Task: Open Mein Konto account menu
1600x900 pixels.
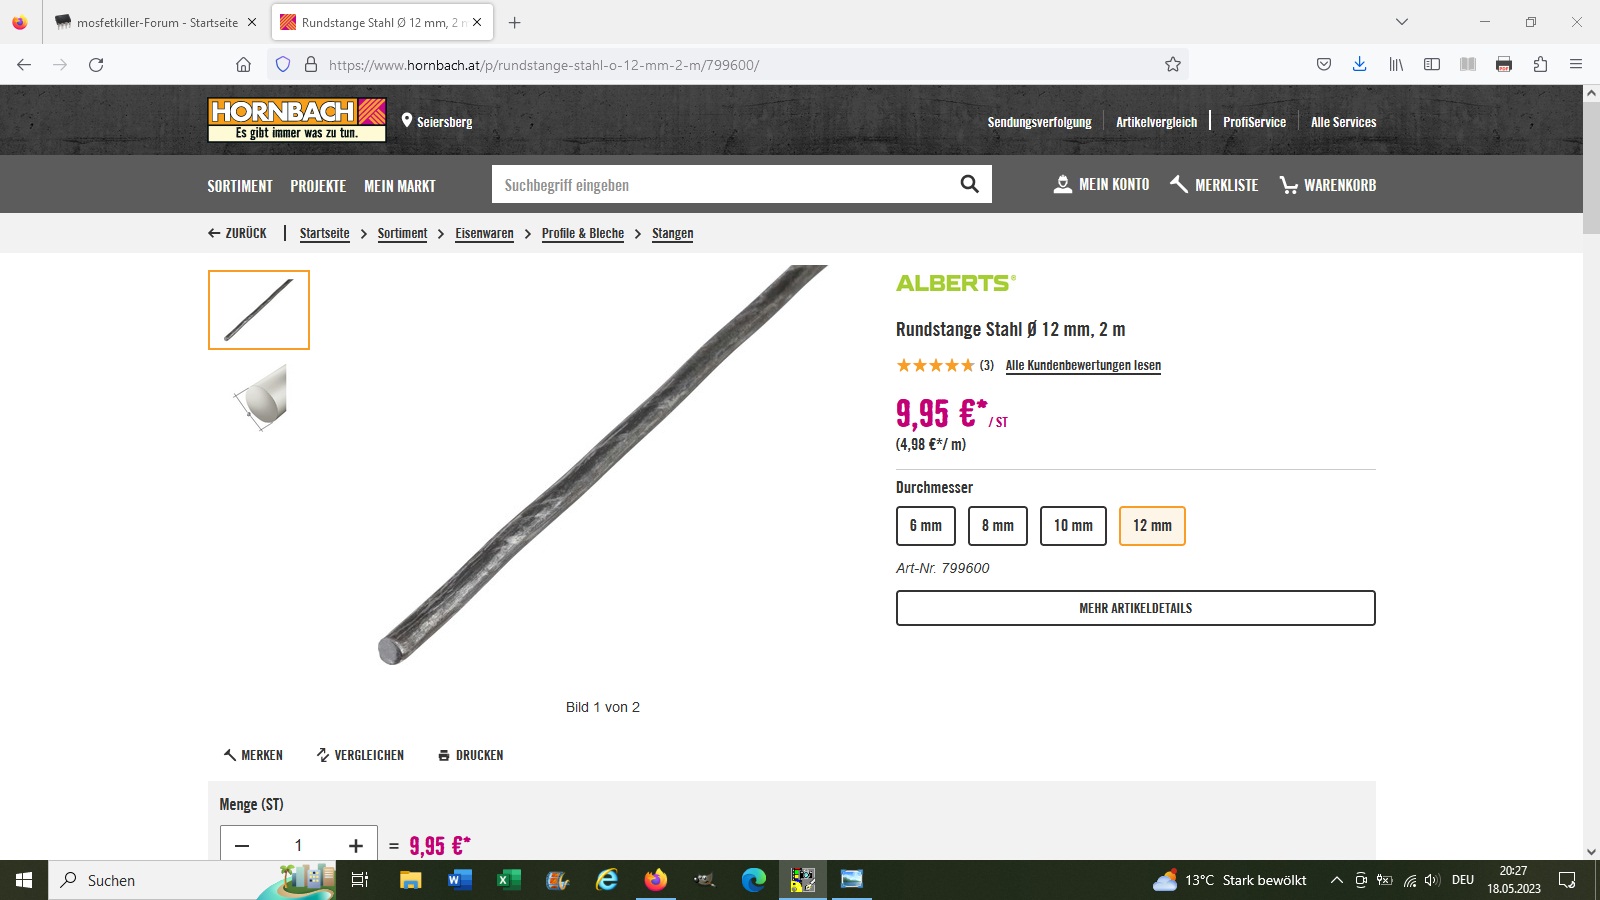Action: point(1102,185)
